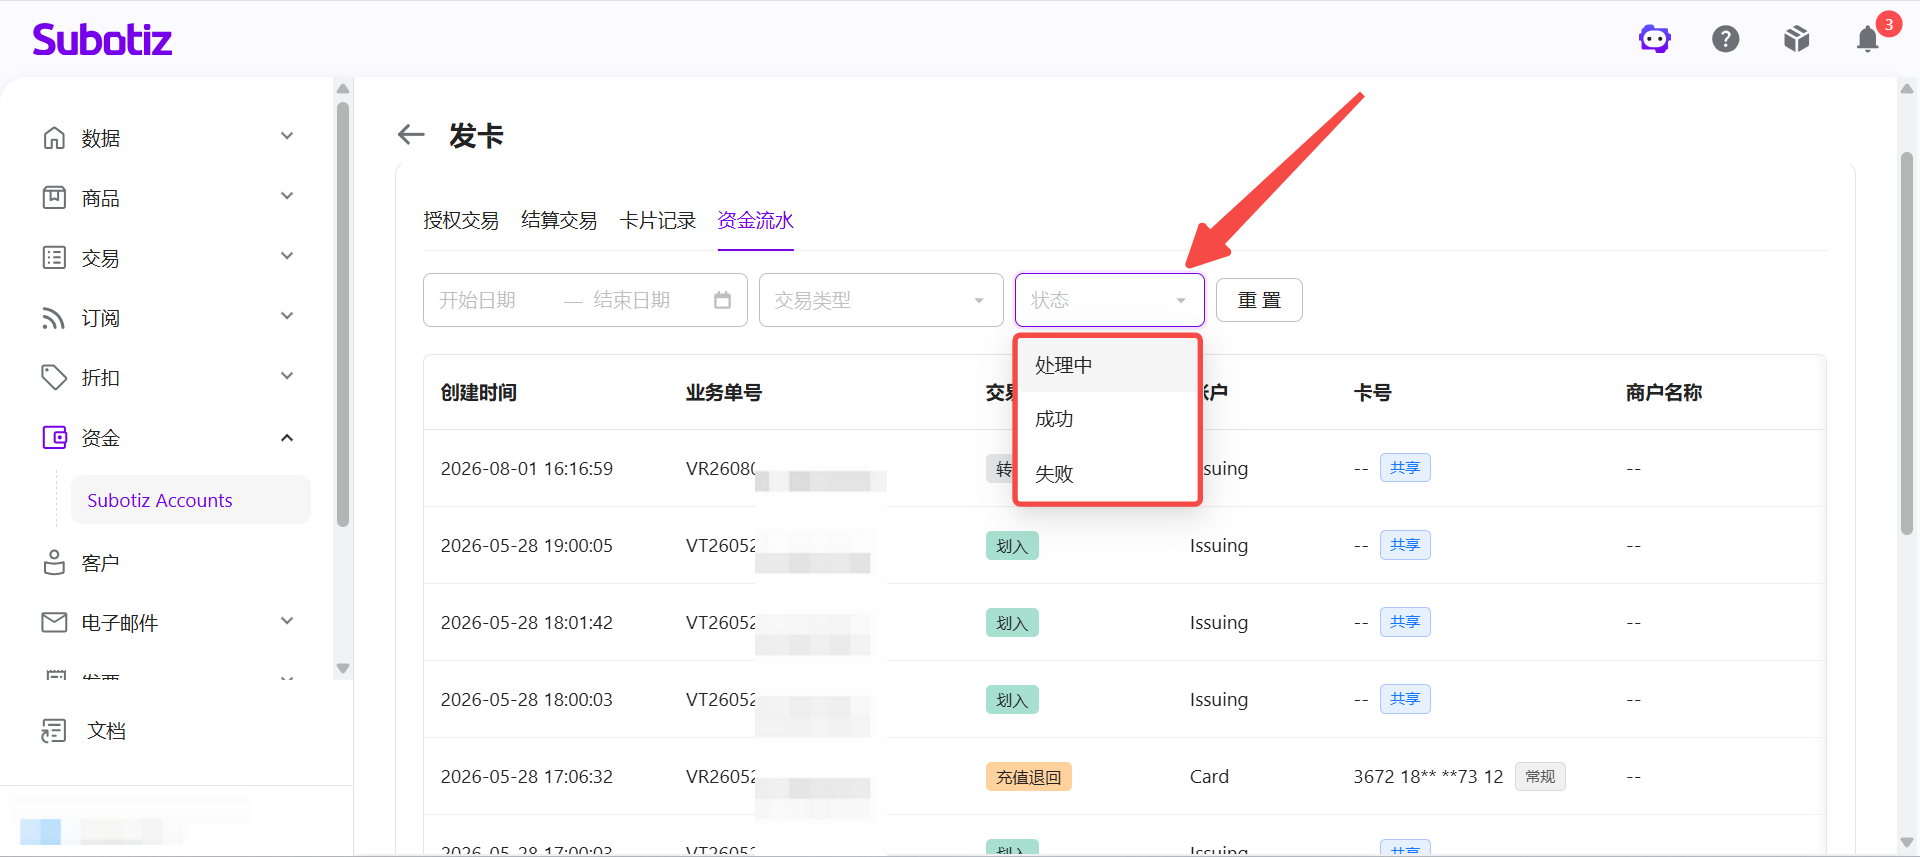The image size is (1920, 857).
Task: Click the 卡号 column header
Action: pos(1373,393)
